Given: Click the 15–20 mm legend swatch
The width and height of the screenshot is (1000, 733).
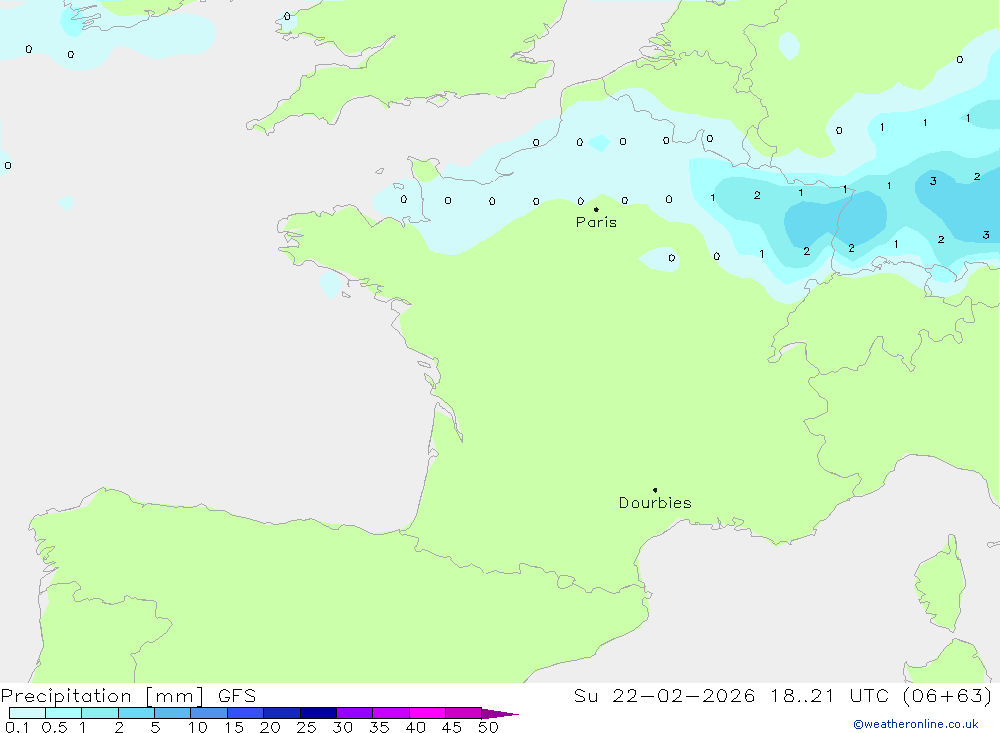Looking at the screenshot, I should click(246, 713).
